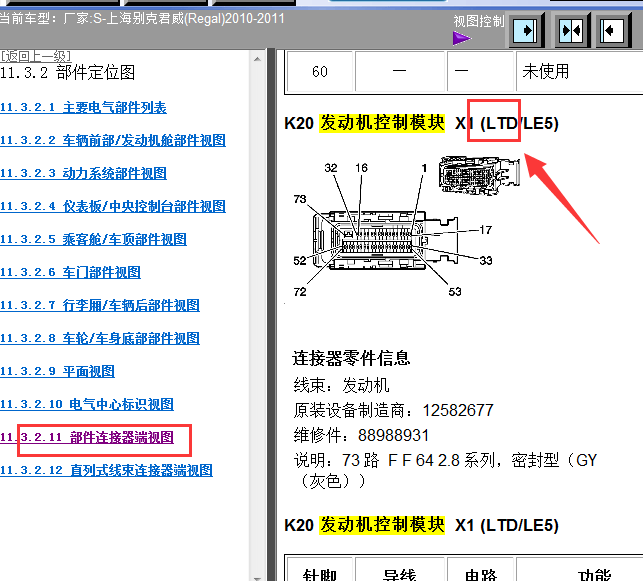Open 11.3.2.6 车门部件视图
This screenshot has height=581, width=643.
[70, 272]
